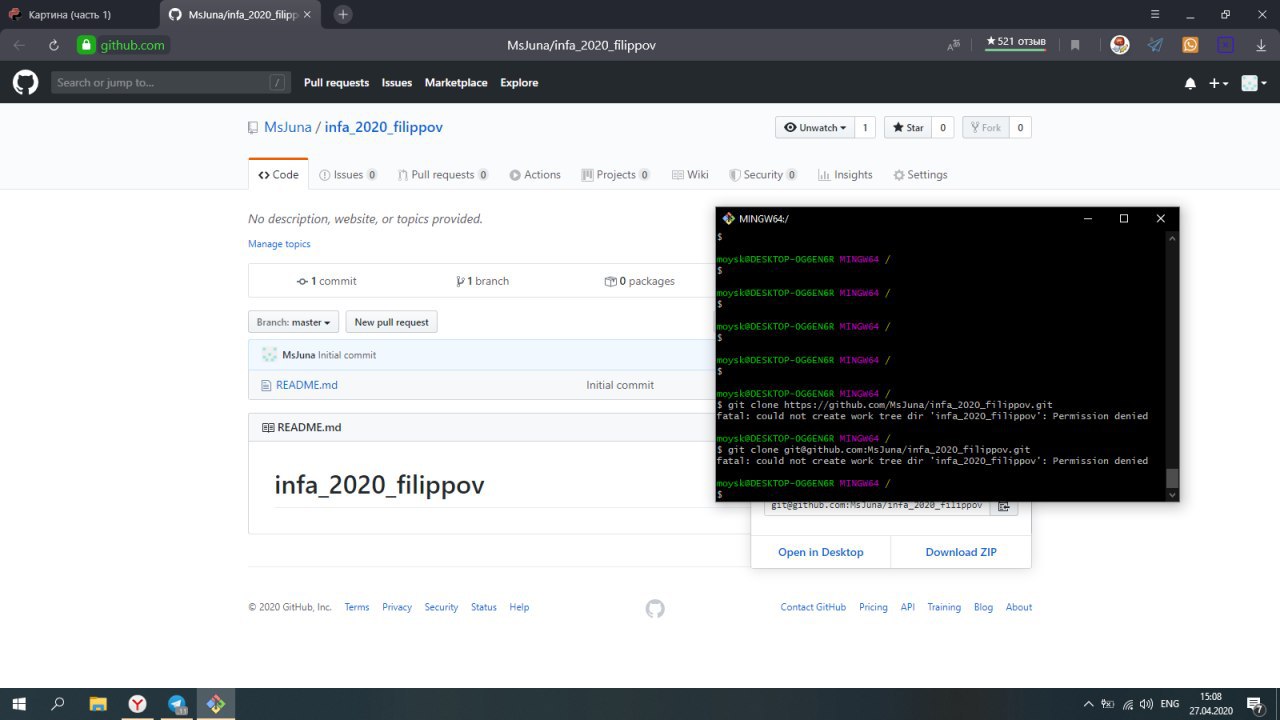Viewport: 1280px width, 720px height.
Task: Open the Privacy footer link
Action: (397, 607)
